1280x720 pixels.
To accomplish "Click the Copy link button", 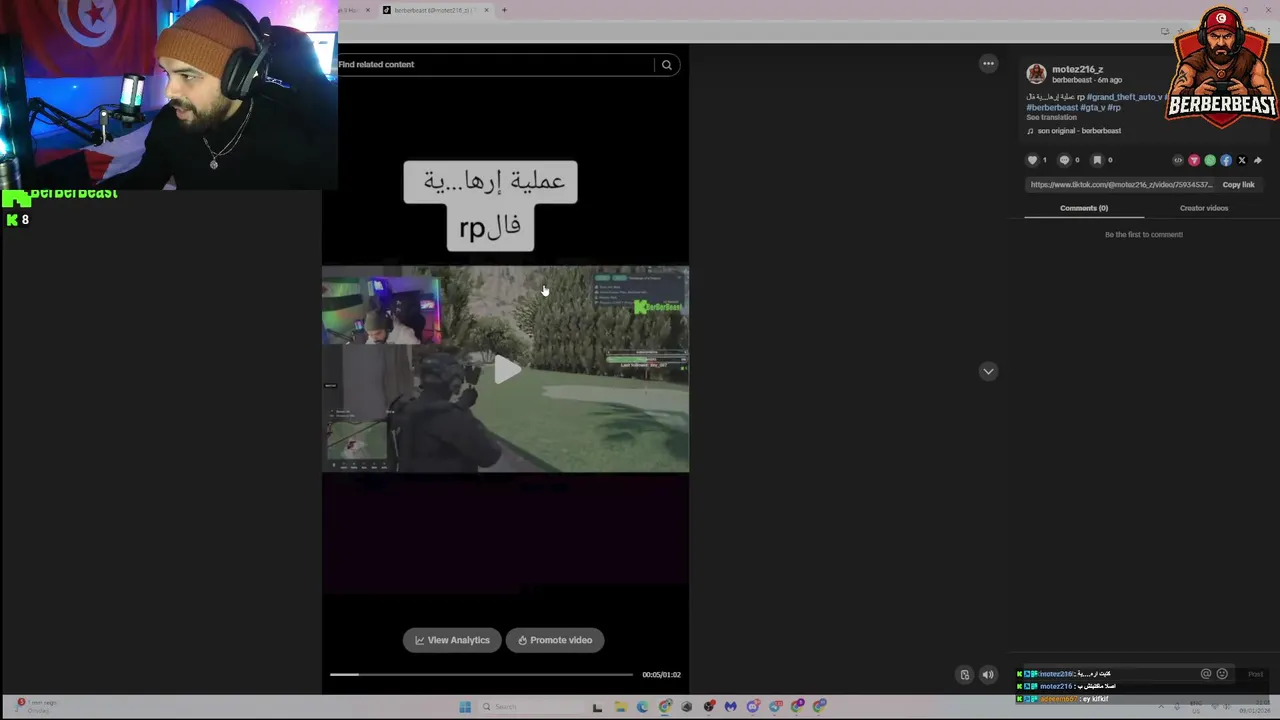I will (1238, 185).
